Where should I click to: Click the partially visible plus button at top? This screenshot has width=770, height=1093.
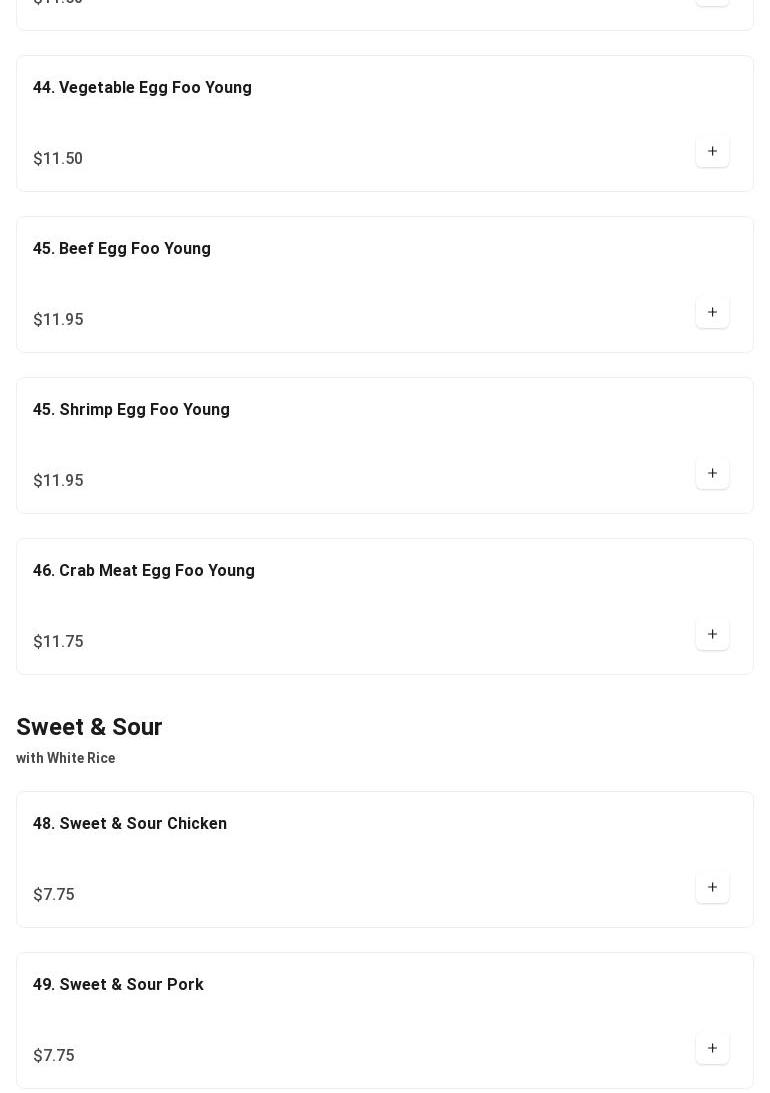tap(712, 2)
